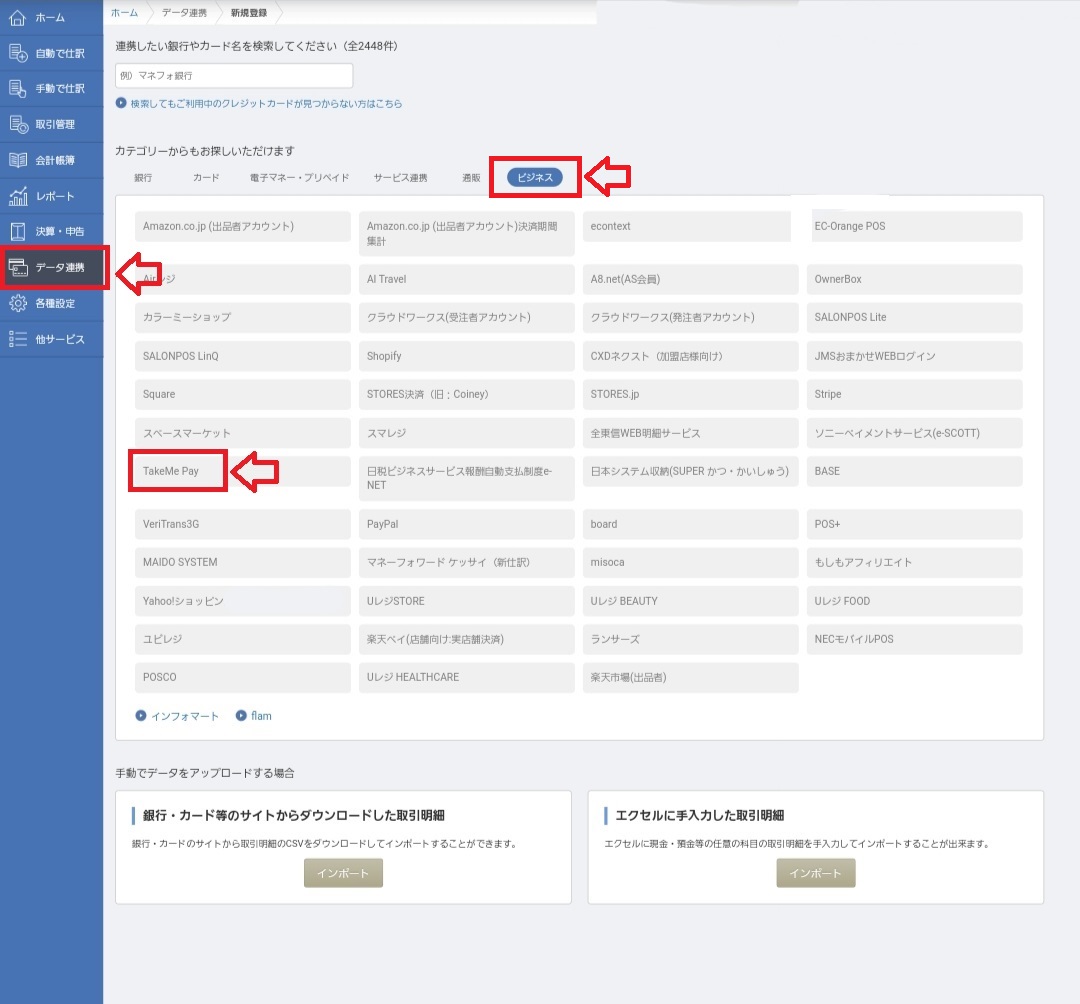Choose STORES決済 (旧：Coiney) service
The width and height of the screenshot is (1080, 1004).
[x=466, y=395]
